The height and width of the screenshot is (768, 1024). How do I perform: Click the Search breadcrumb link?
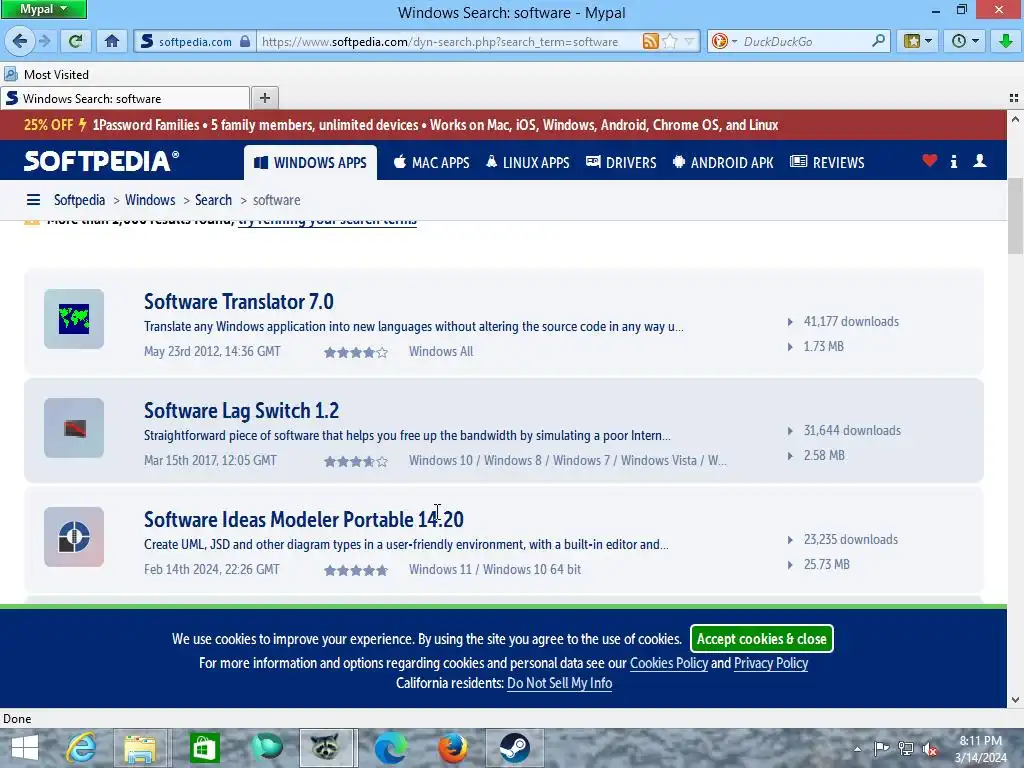(x=213, y=200)
